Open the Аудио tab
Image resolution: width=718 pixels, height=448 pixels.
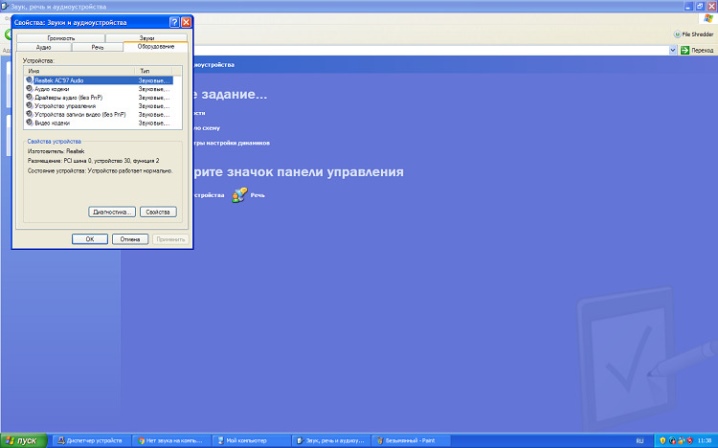coord(44,47)
